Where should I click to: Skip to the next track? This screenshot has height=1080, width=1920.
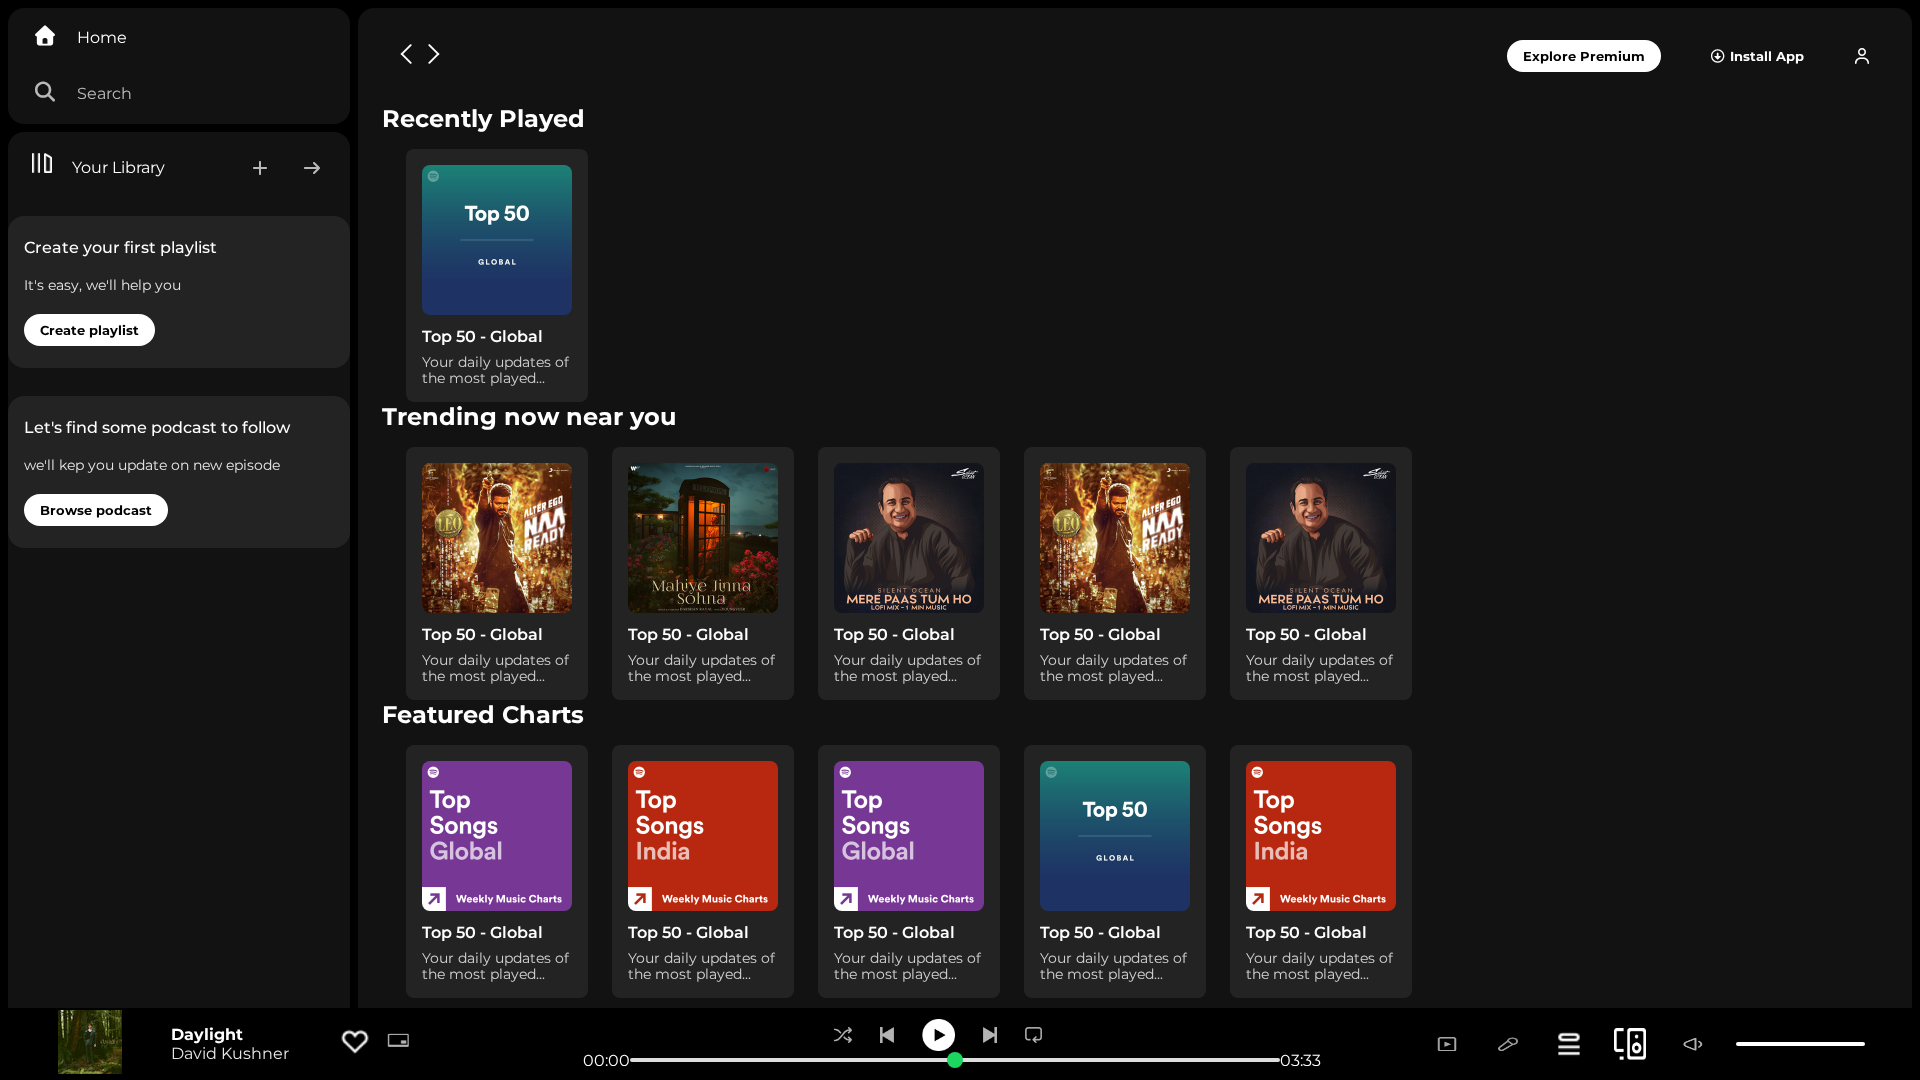pos(990,1035)
